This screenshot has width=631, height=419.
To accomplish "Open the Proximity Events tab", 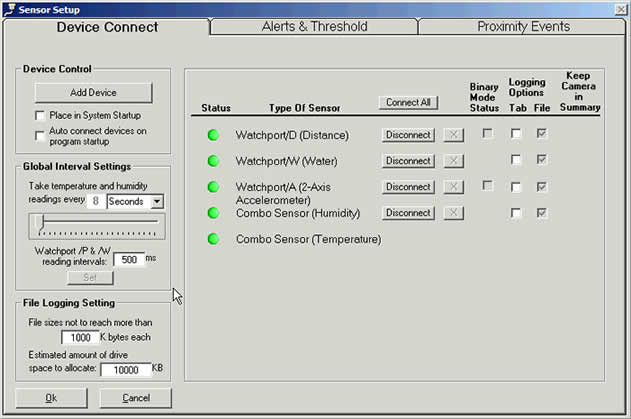I will [x=523, y=27].
